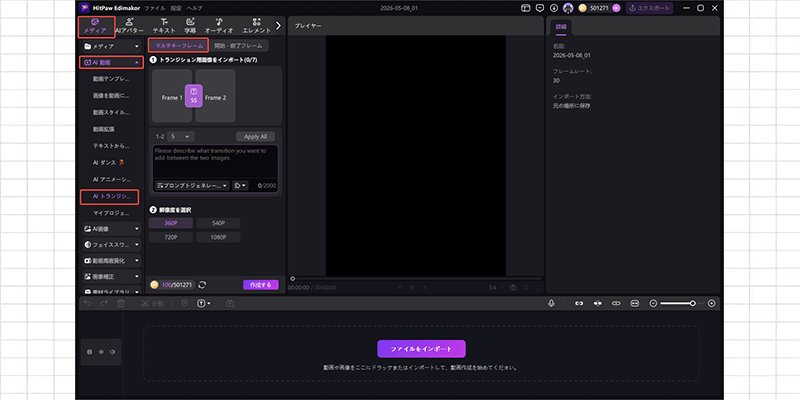This screenshot has height=400, width=800.
Task: Open the 詳細 details tab
Action: coord(561,27)
